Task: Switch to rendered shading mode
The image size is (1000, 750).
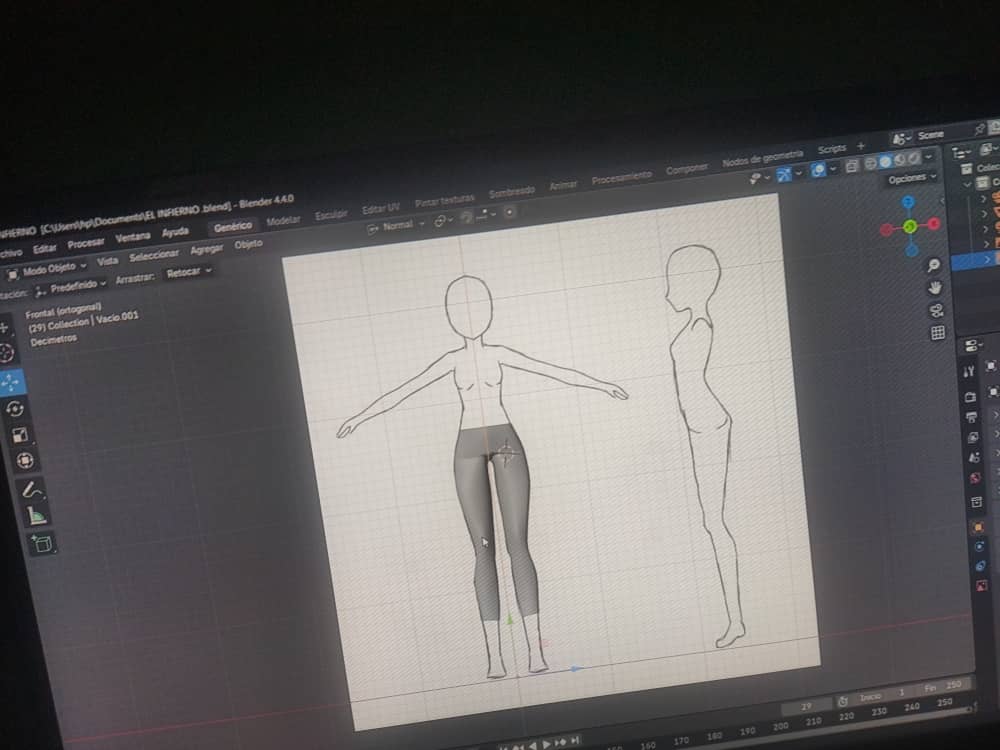Action: coord(913,158)
